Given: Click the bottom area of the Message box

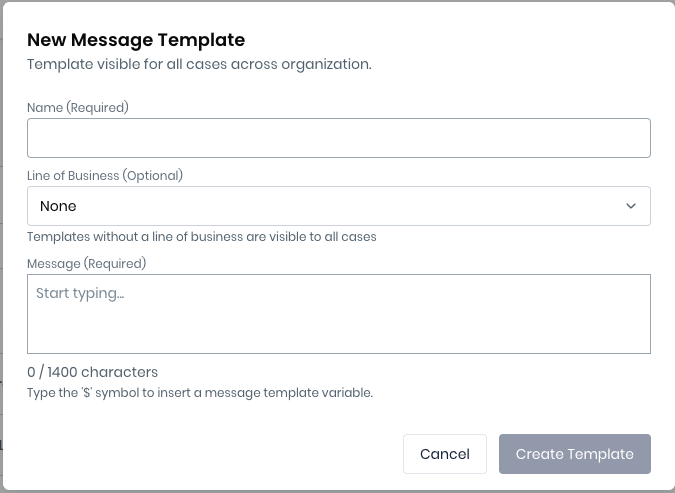Looking at the screenshot, I should (x=338, y=340).
